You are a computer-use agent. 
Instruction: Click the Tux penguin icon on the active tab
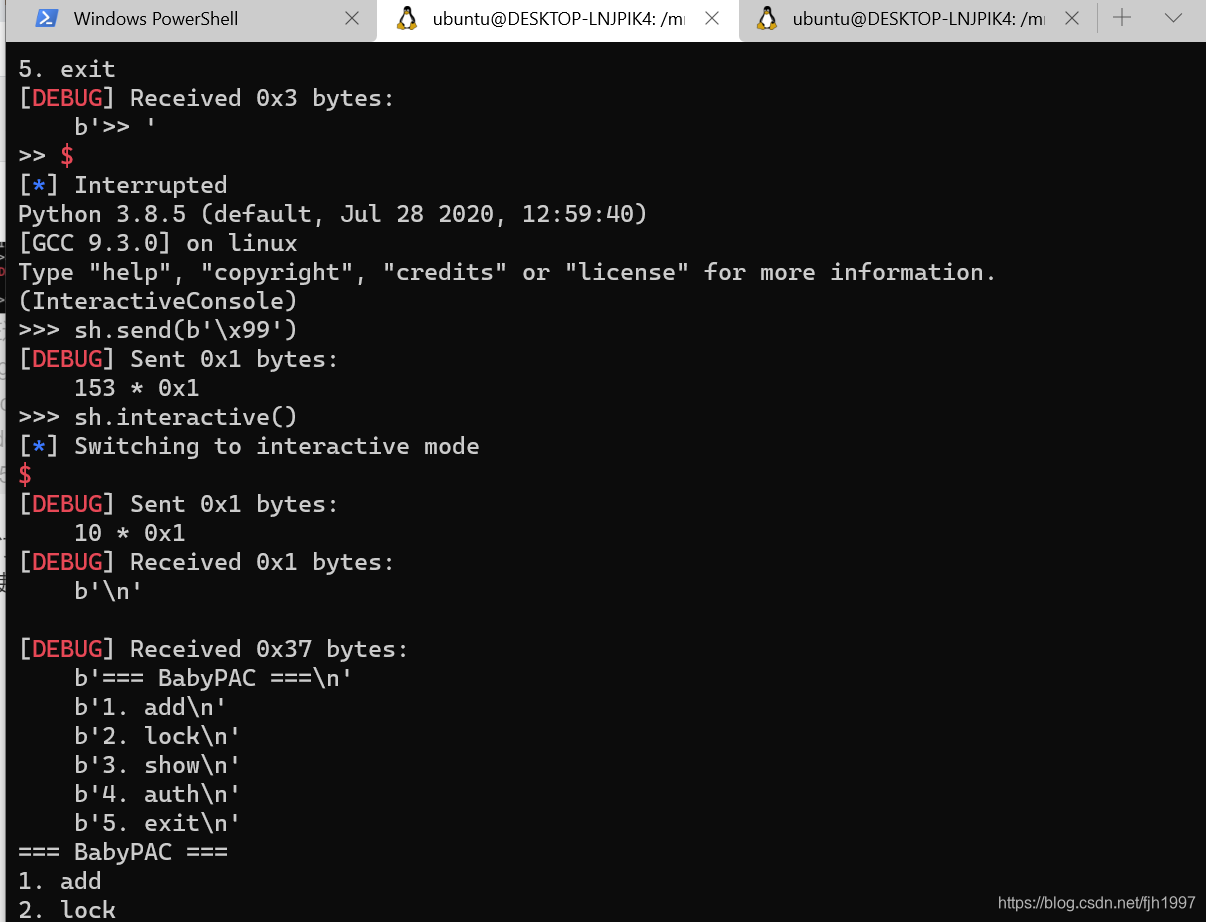pos(406,18)
